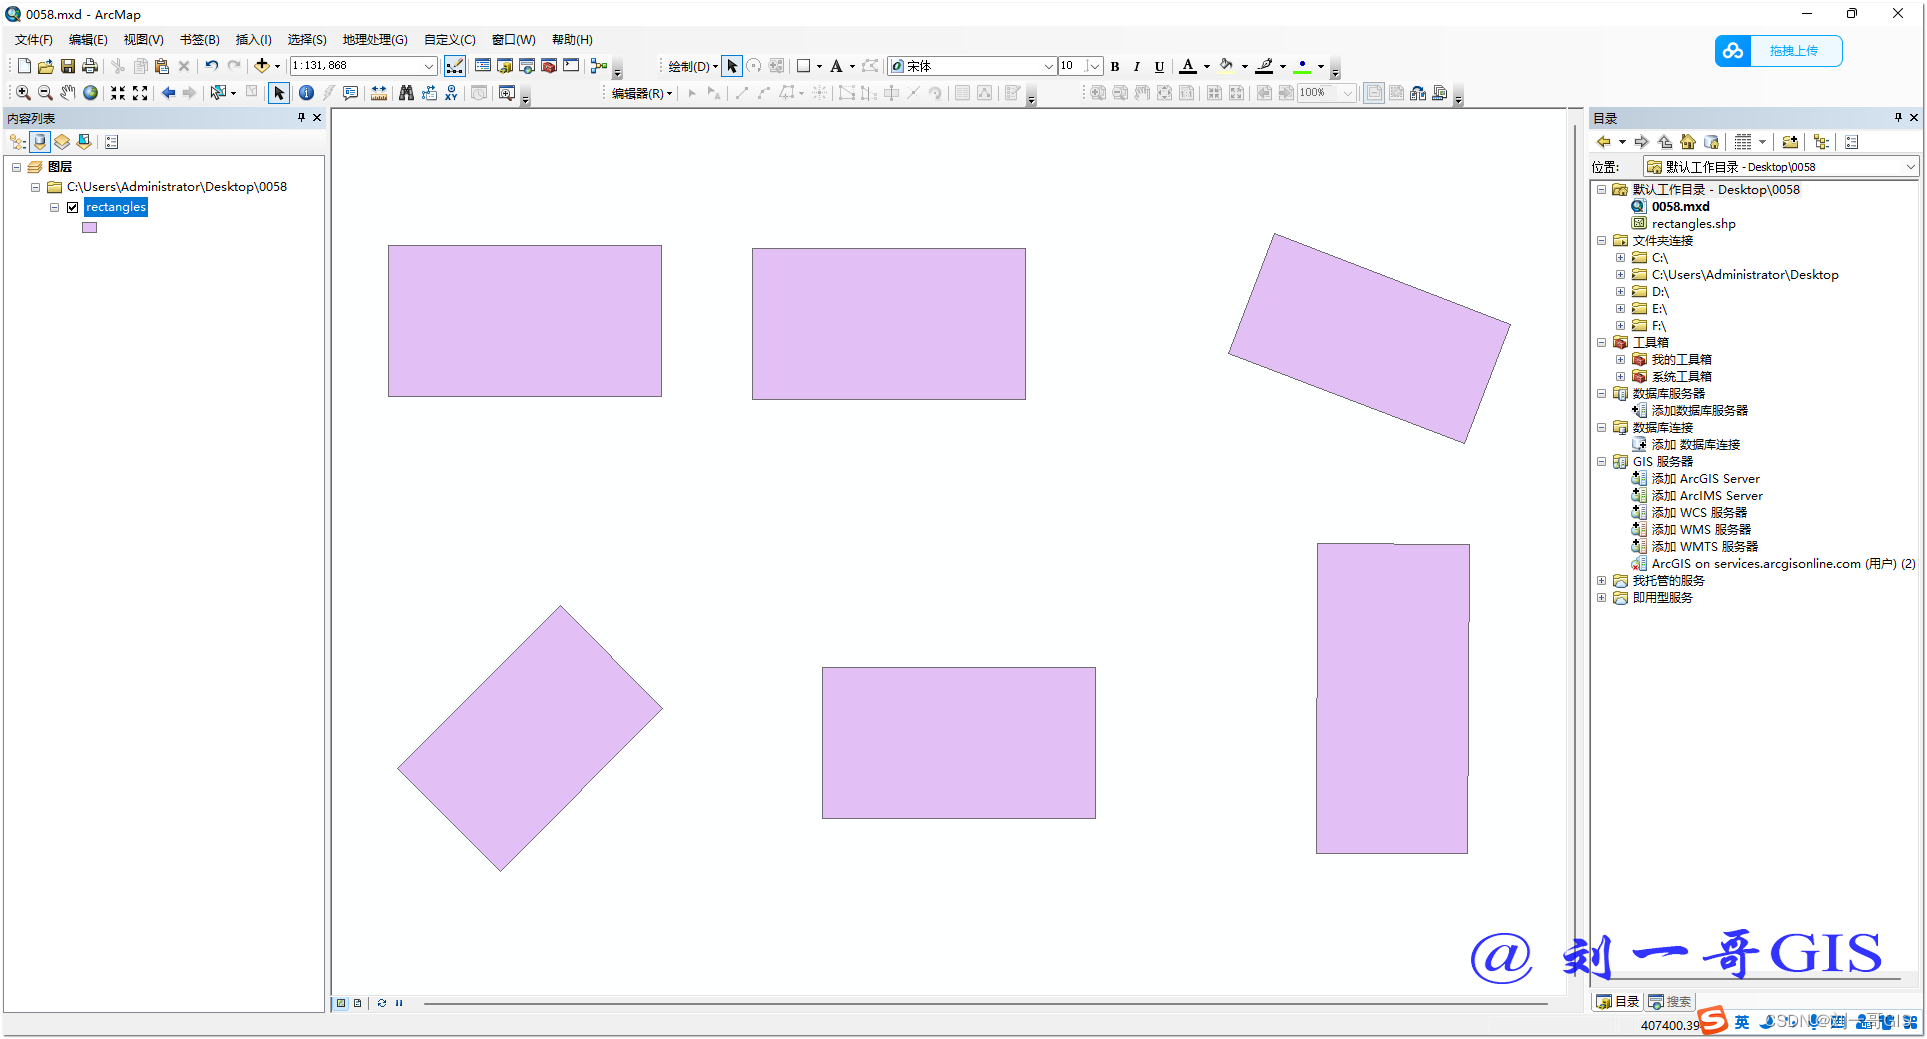This screenshot has width=1927, height=1039.
Task: Open the 地理处理(G) menu
Action: click(375, 40)
